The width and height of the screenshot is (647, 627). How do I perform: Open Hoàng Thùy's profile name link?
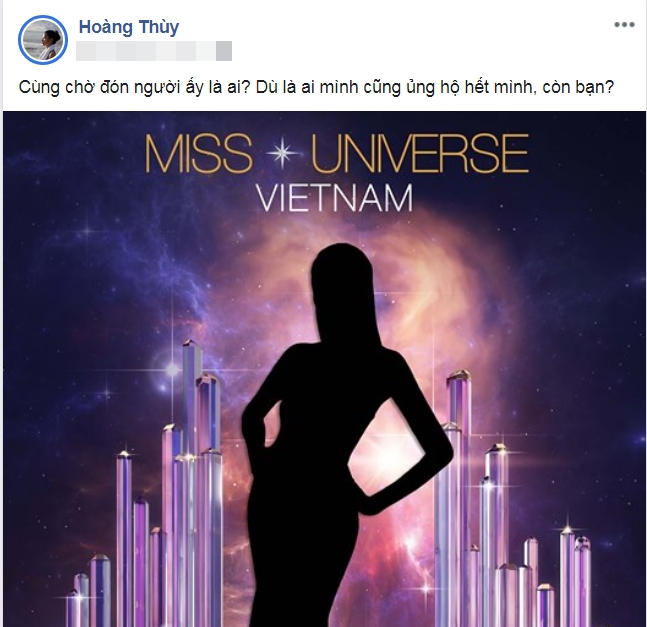(x=129, y=27)
